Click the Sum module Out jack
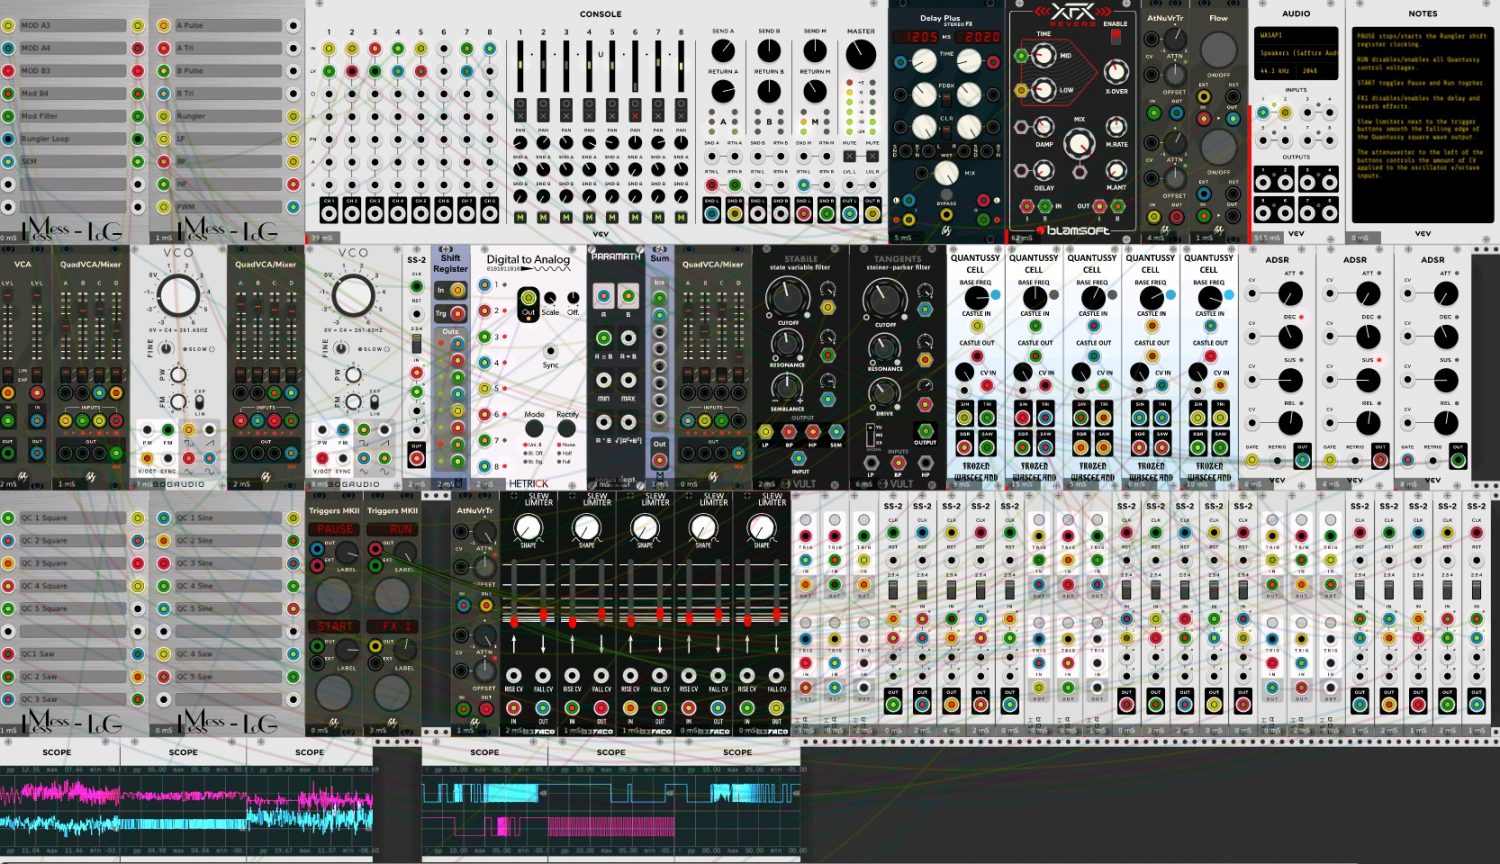 pos(659,460)
